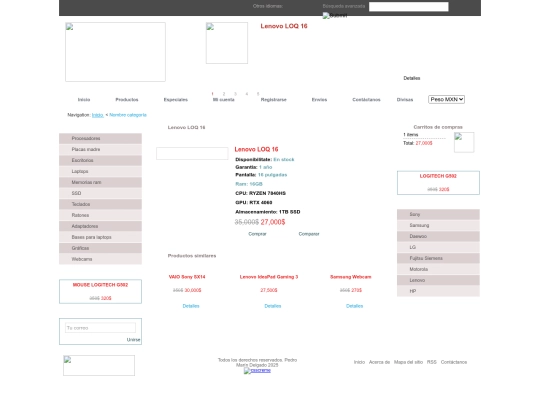The height and width of the screenshot is (405, 540).
Task: Click the Inicio breadcrumb link
Action: 97,115
